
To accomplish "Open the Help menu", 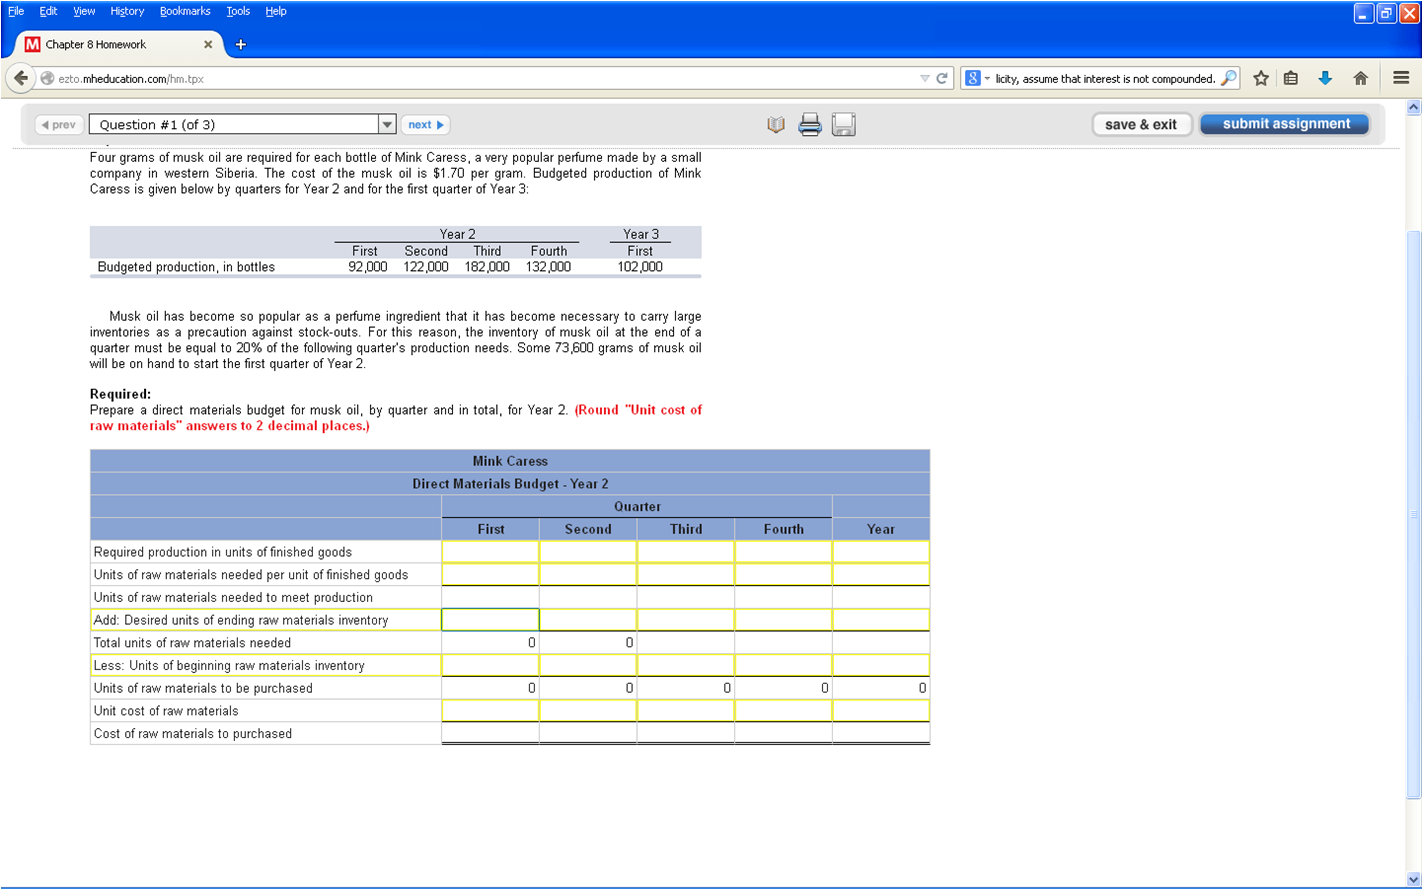I will click(x=276, y=11).
